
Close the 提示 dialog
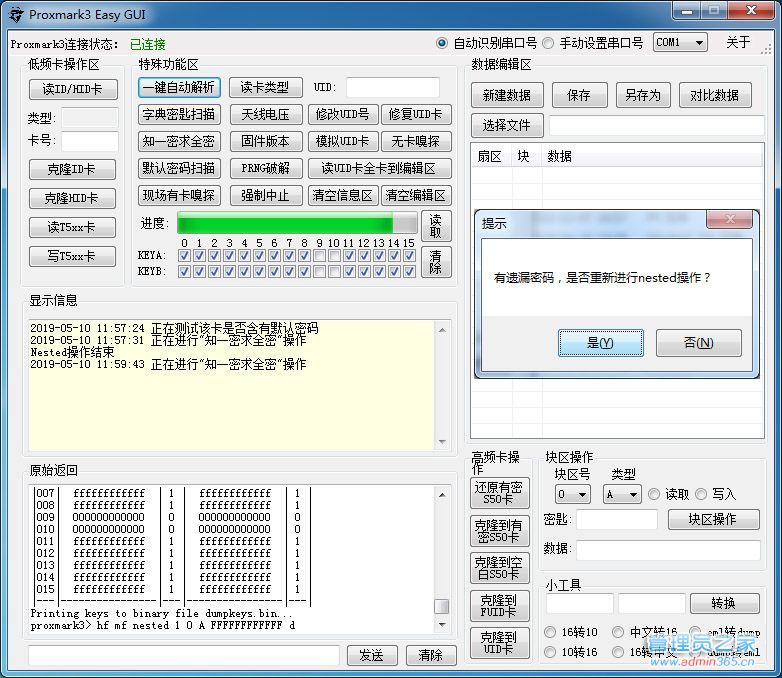click(729, 219)
